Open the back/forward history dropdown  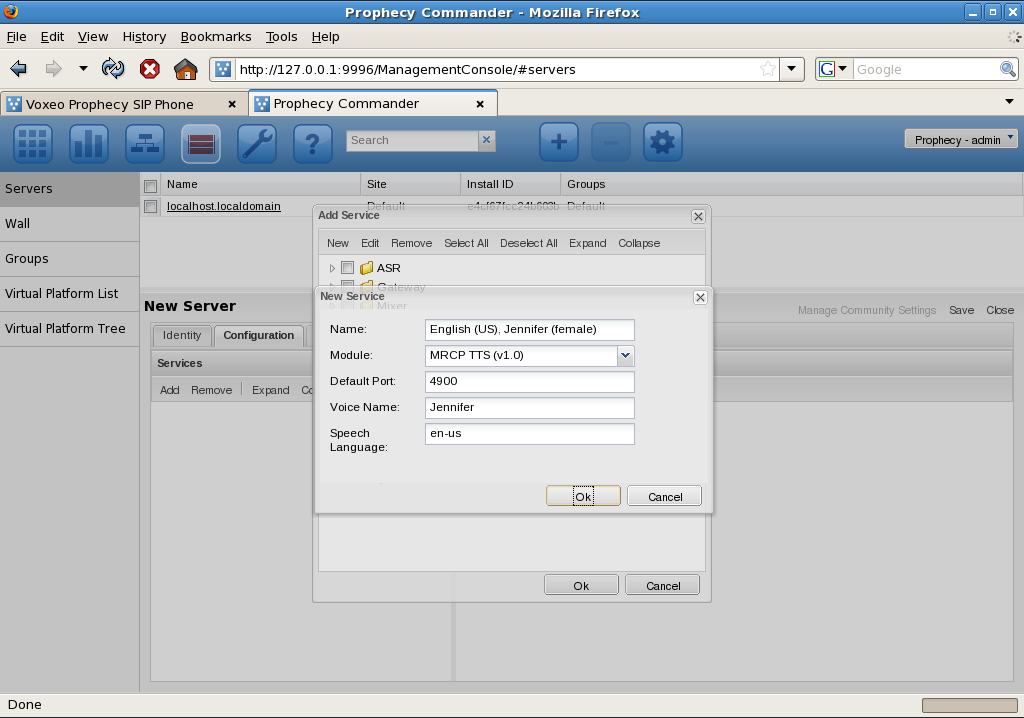(83, 68)
